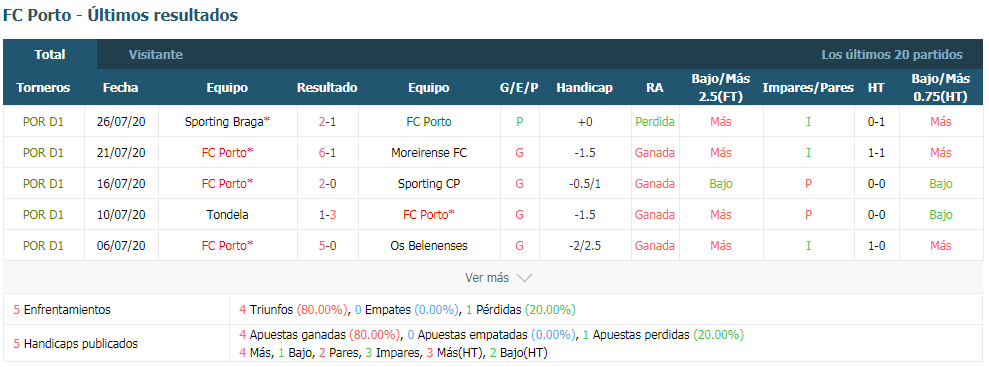Select the Total tab
This screenshot has height=367, width=989.
pyautogui.click(x=50, y=55)
